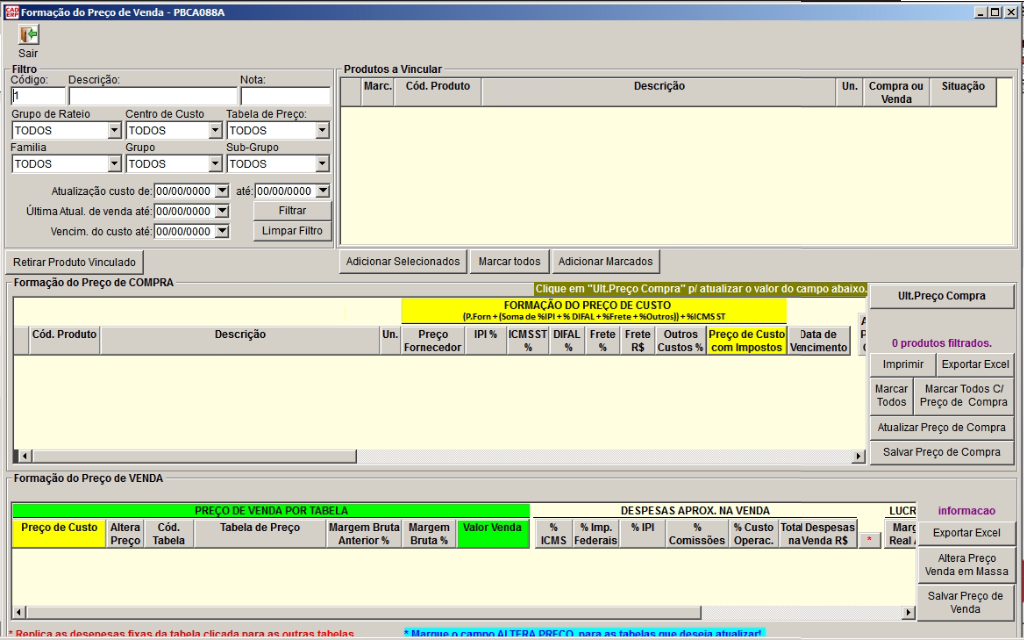Click Salvar Preço de Venda button

966,603
